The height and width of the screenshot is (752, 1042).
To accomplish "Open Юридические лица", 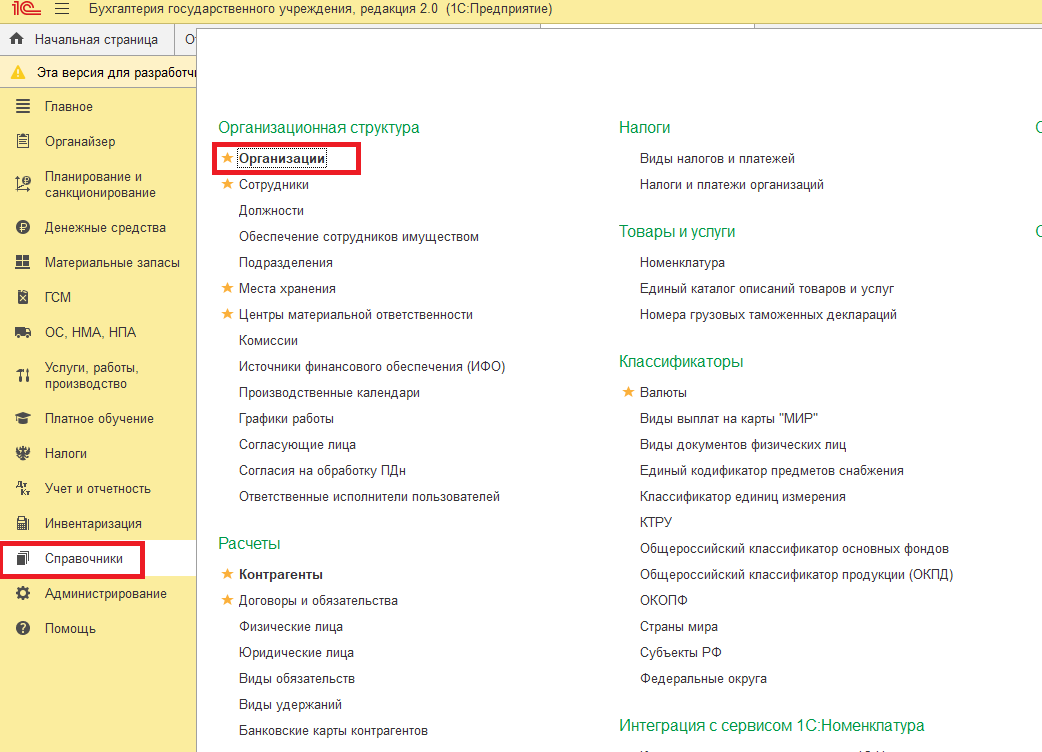I will coord(296,652).
